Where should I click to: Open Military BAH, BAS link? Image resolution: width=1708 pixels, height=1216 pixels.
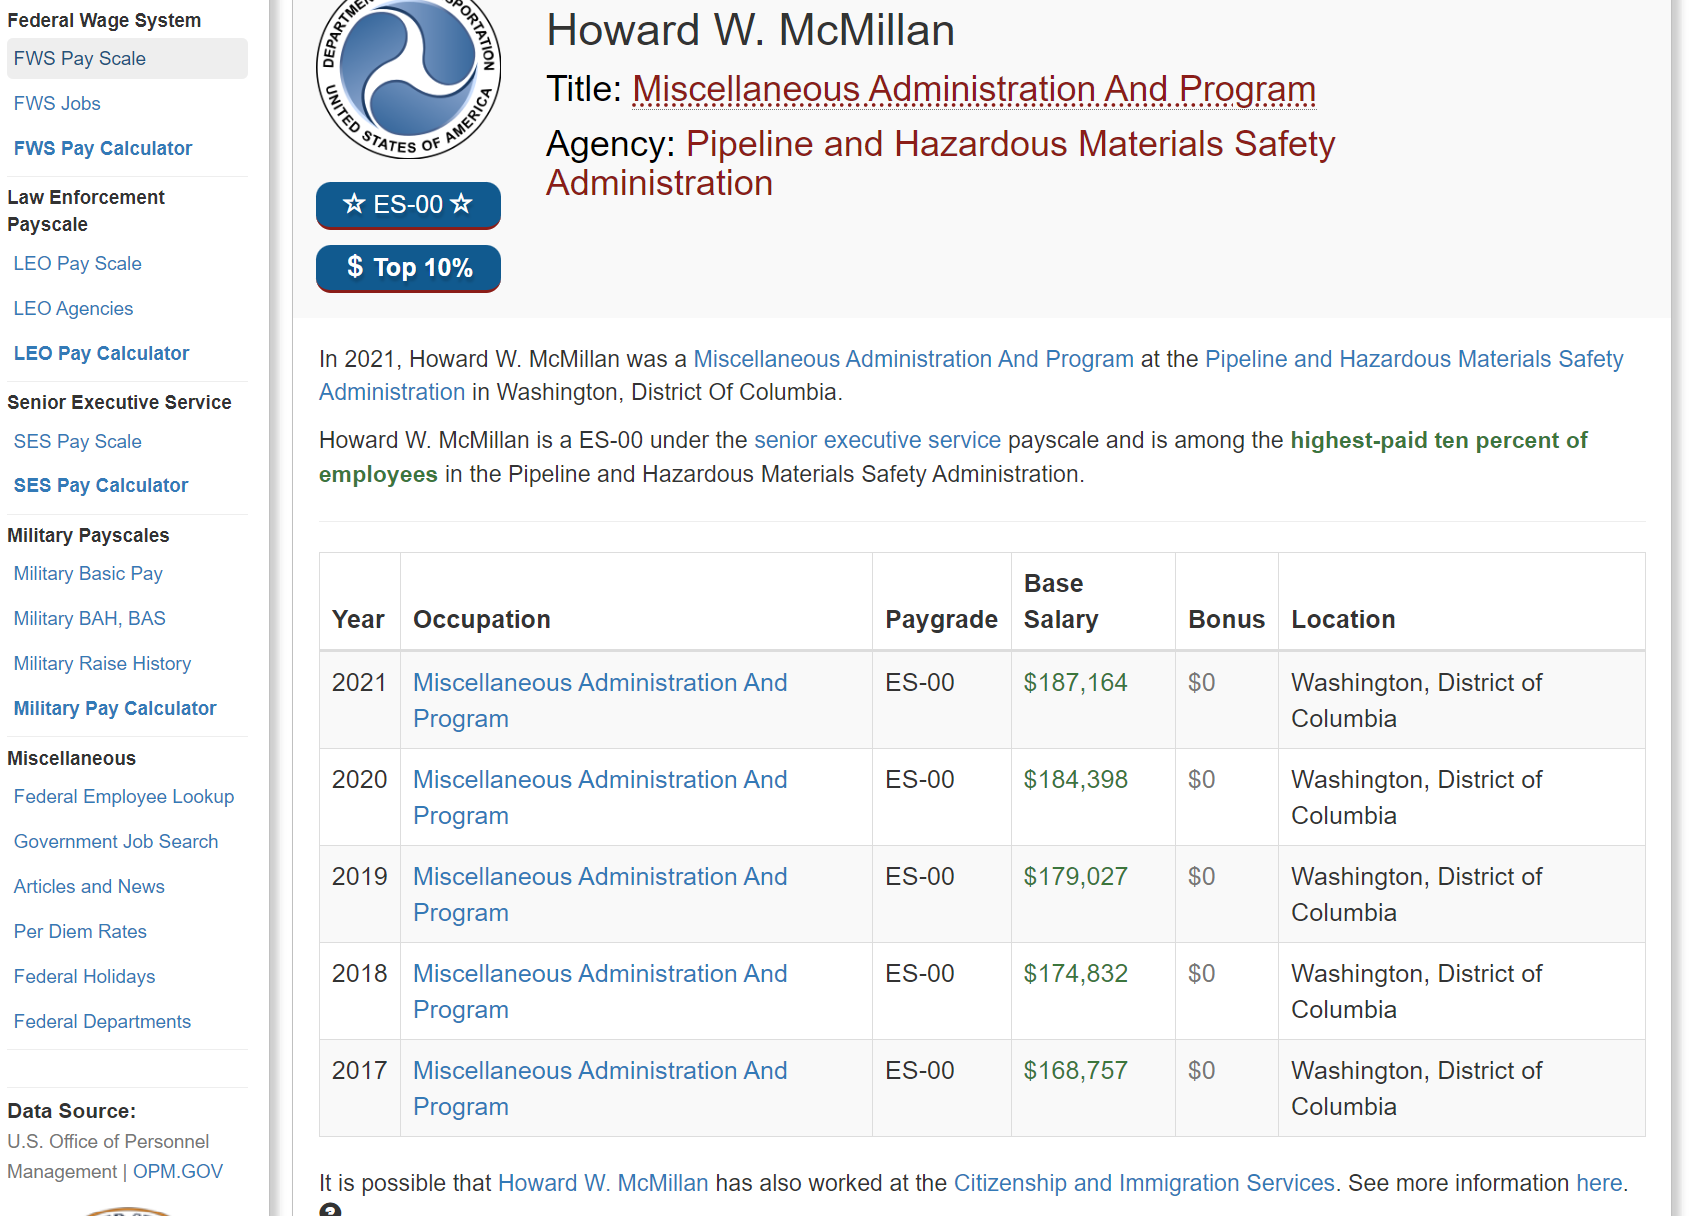click(90, 618)
